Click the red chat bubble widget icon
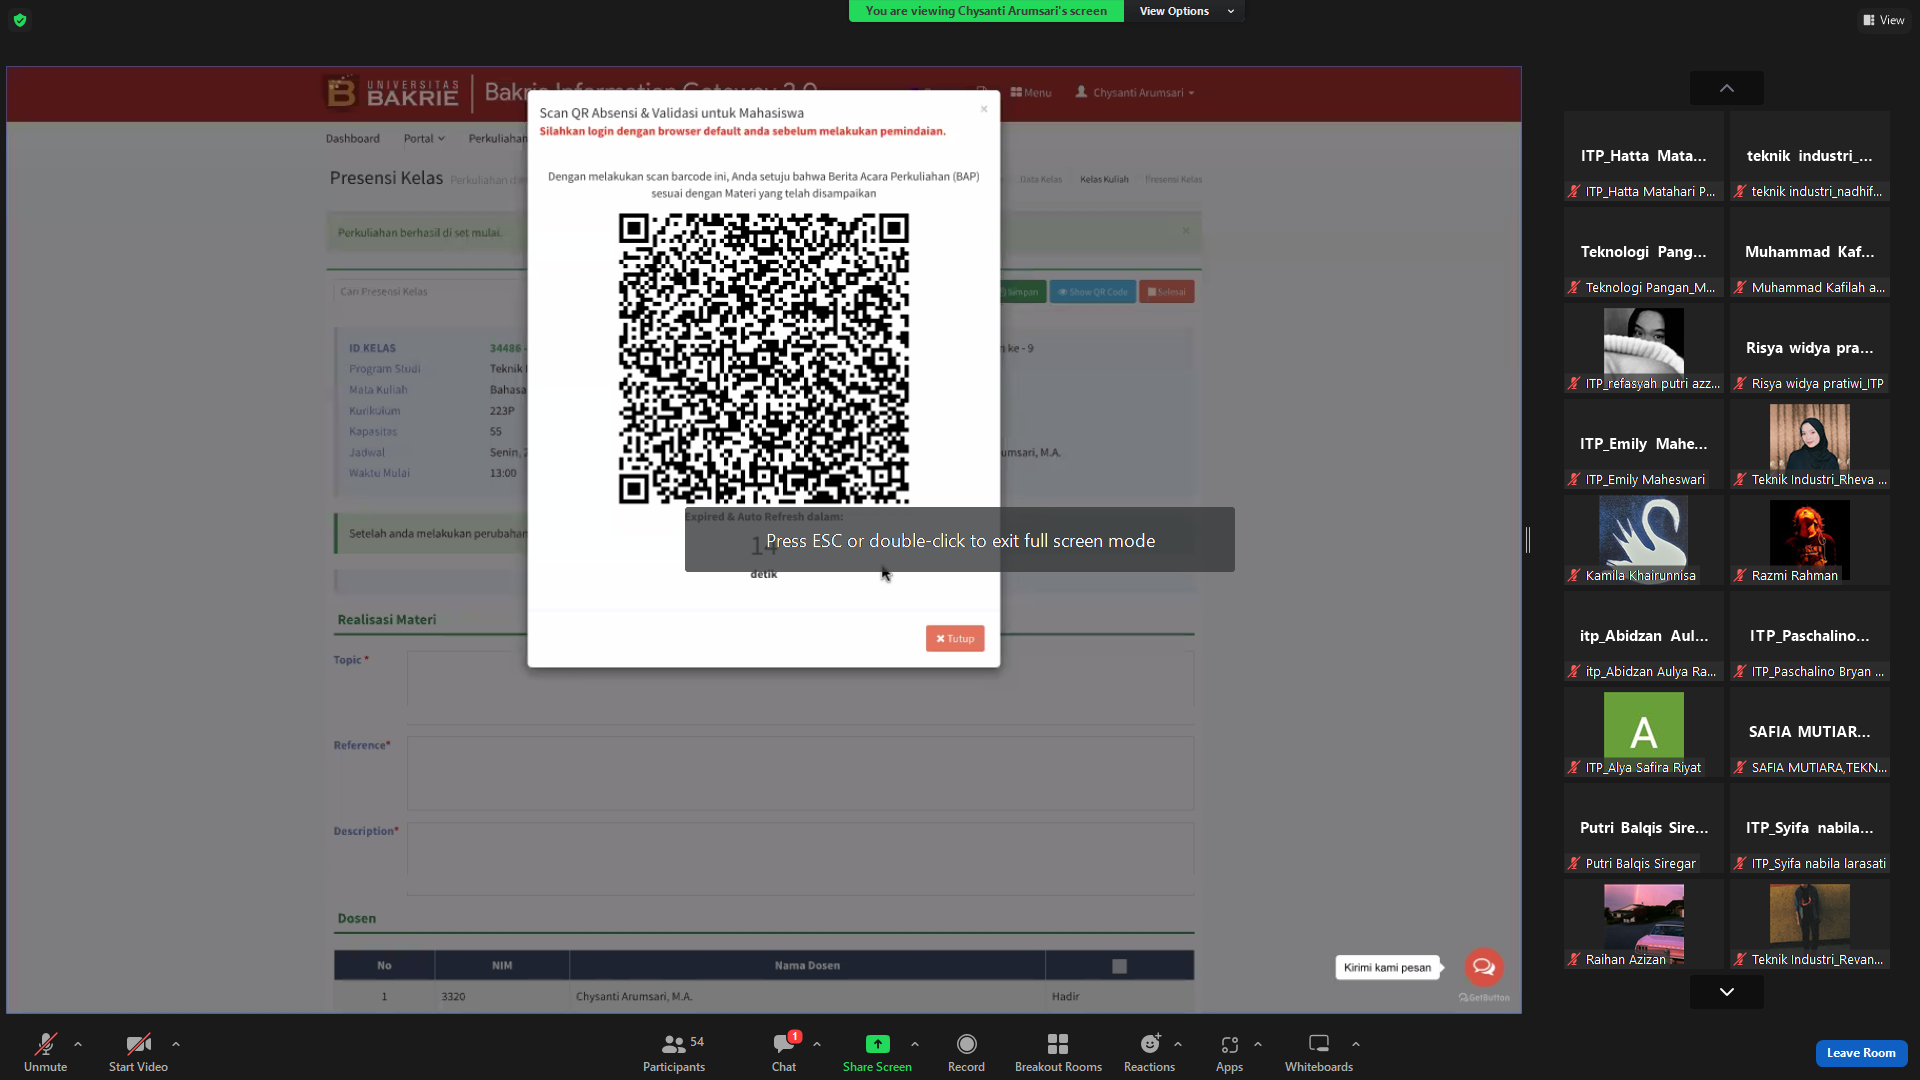Image resolution: width=1920 pixels, height=1080 pixels. 1484,967
